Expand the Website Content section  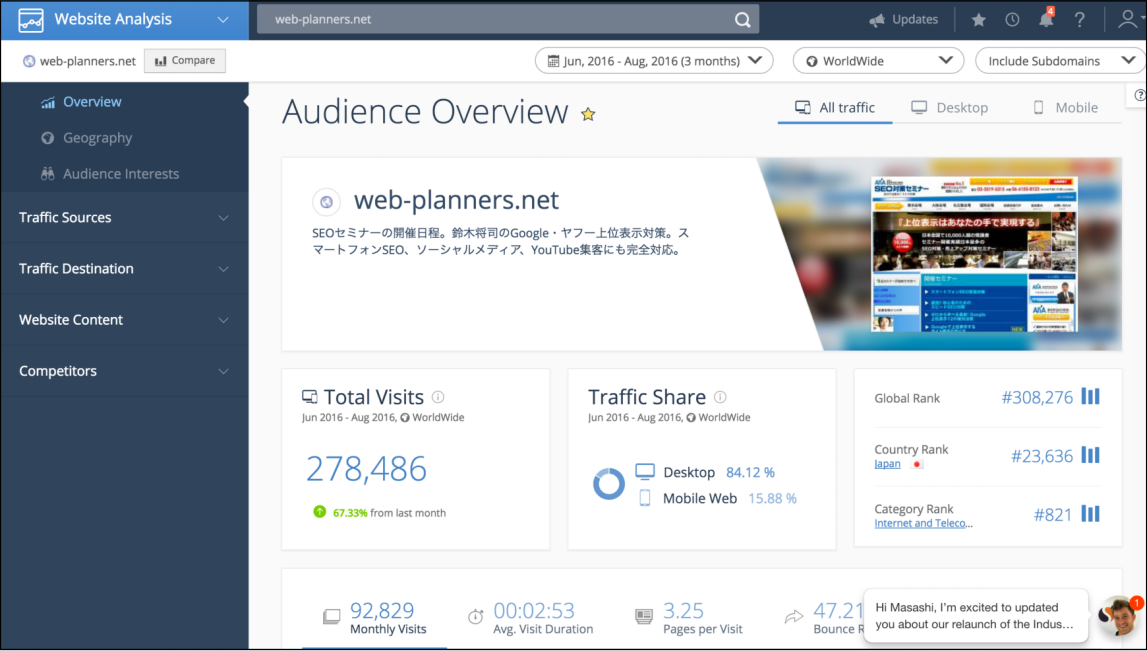point(124,320)
